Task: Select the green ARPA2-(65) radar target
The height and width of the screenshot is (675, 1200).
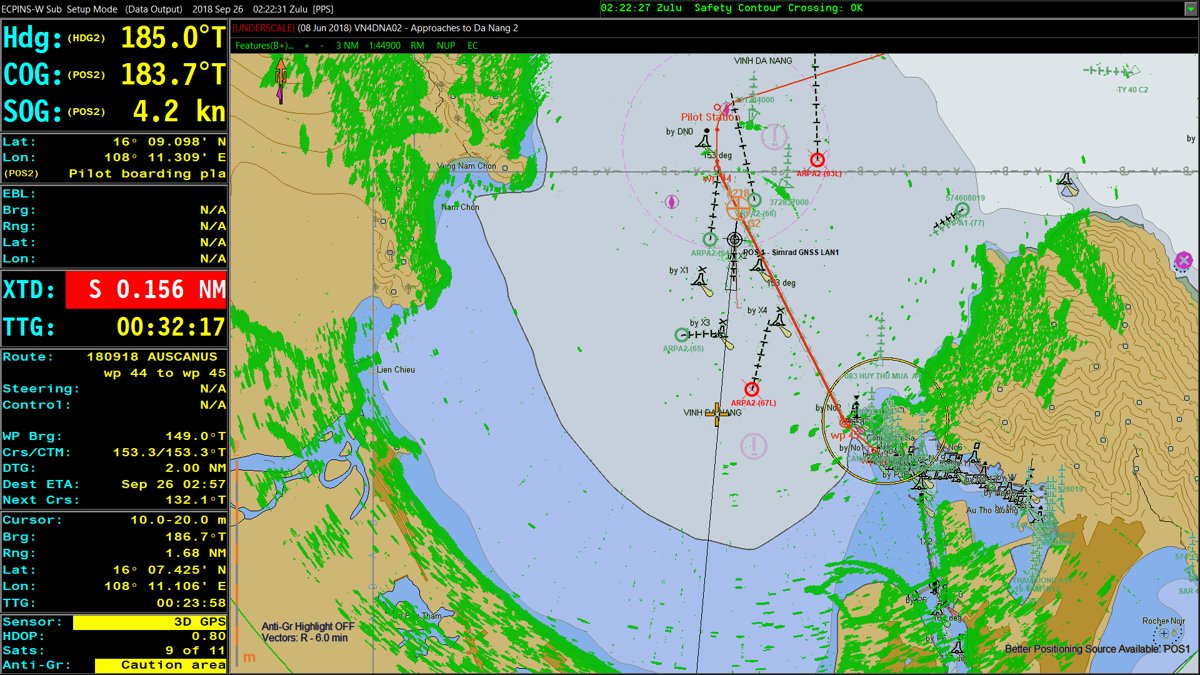Action: (682, 335)
